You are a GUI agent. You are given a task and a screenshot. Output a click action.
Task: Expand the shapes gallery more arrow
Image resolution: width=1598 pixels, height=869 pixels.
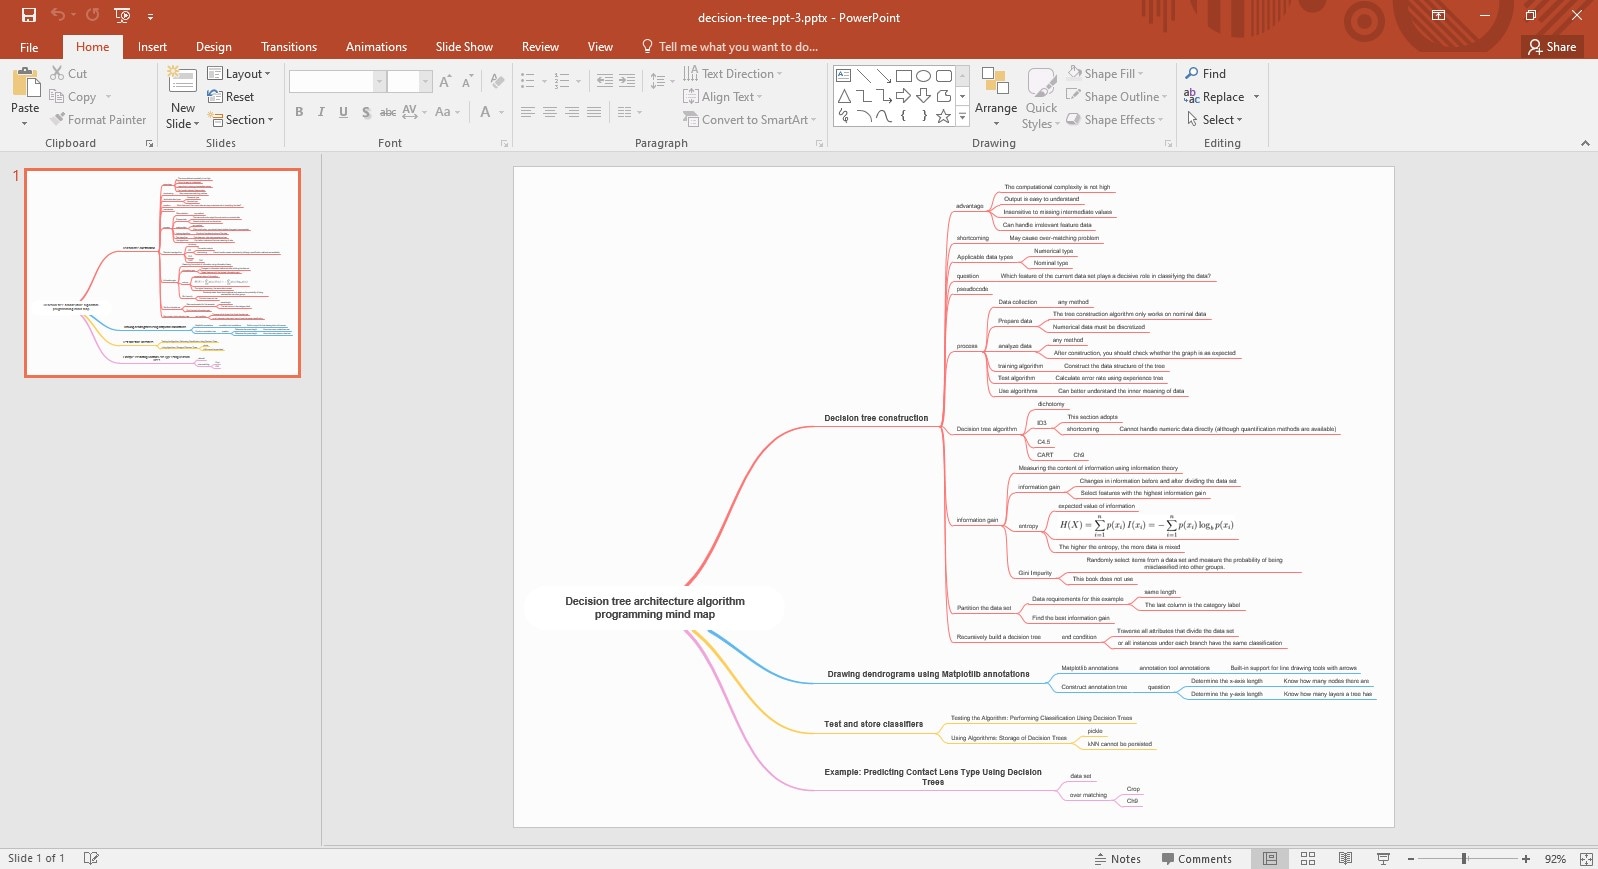coord(962,116)
